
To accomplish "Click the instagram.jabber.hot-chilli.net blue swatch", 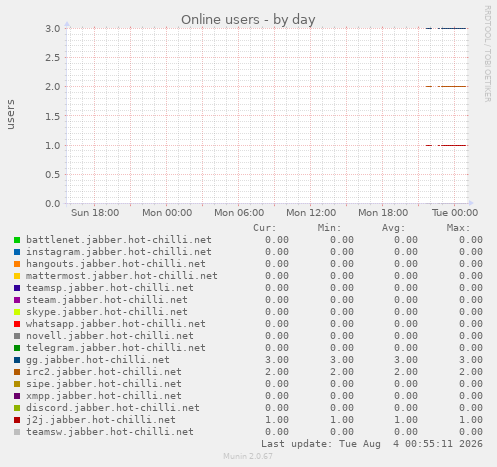I will [17, 252].
